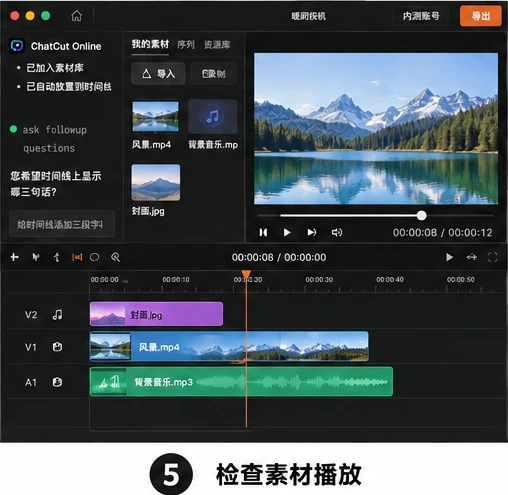Click the preview progress slider handle
The height and width of the screenshot is (495, 508).
[x=421, y=215]
